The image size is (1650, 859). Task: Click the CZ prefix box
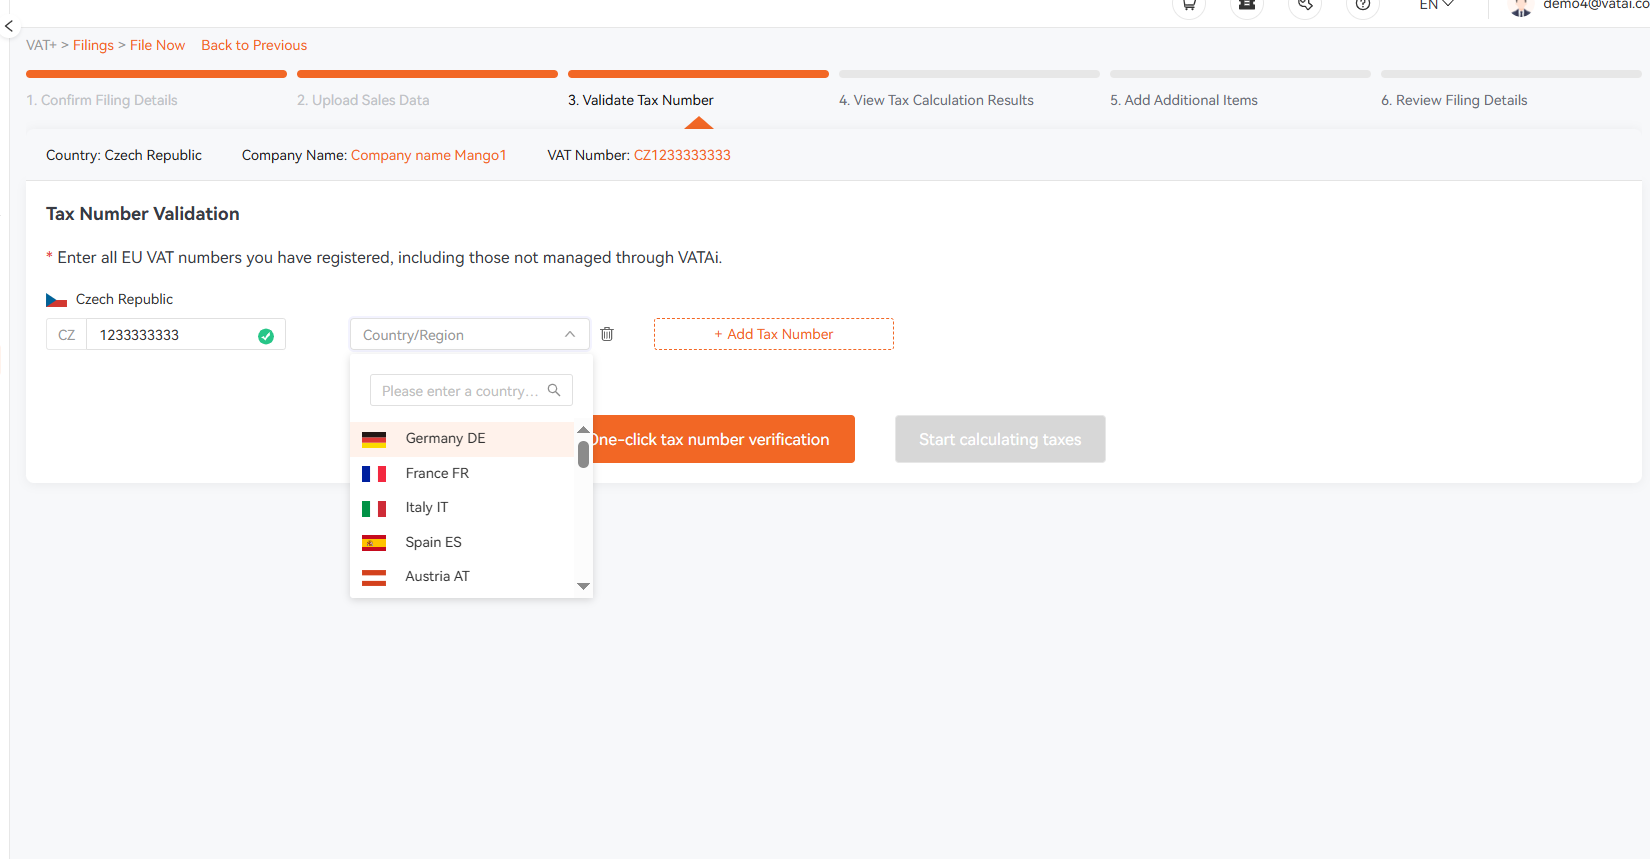(66, 334)
